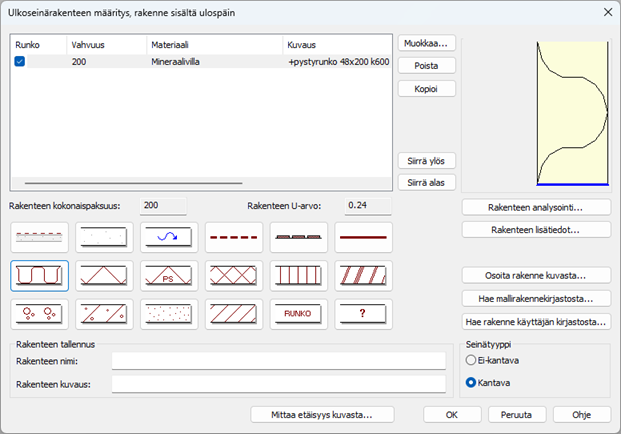Screen dimensions: 621x434
Task: Click the Rakenteen nimi input field
Action: (278, 361)
